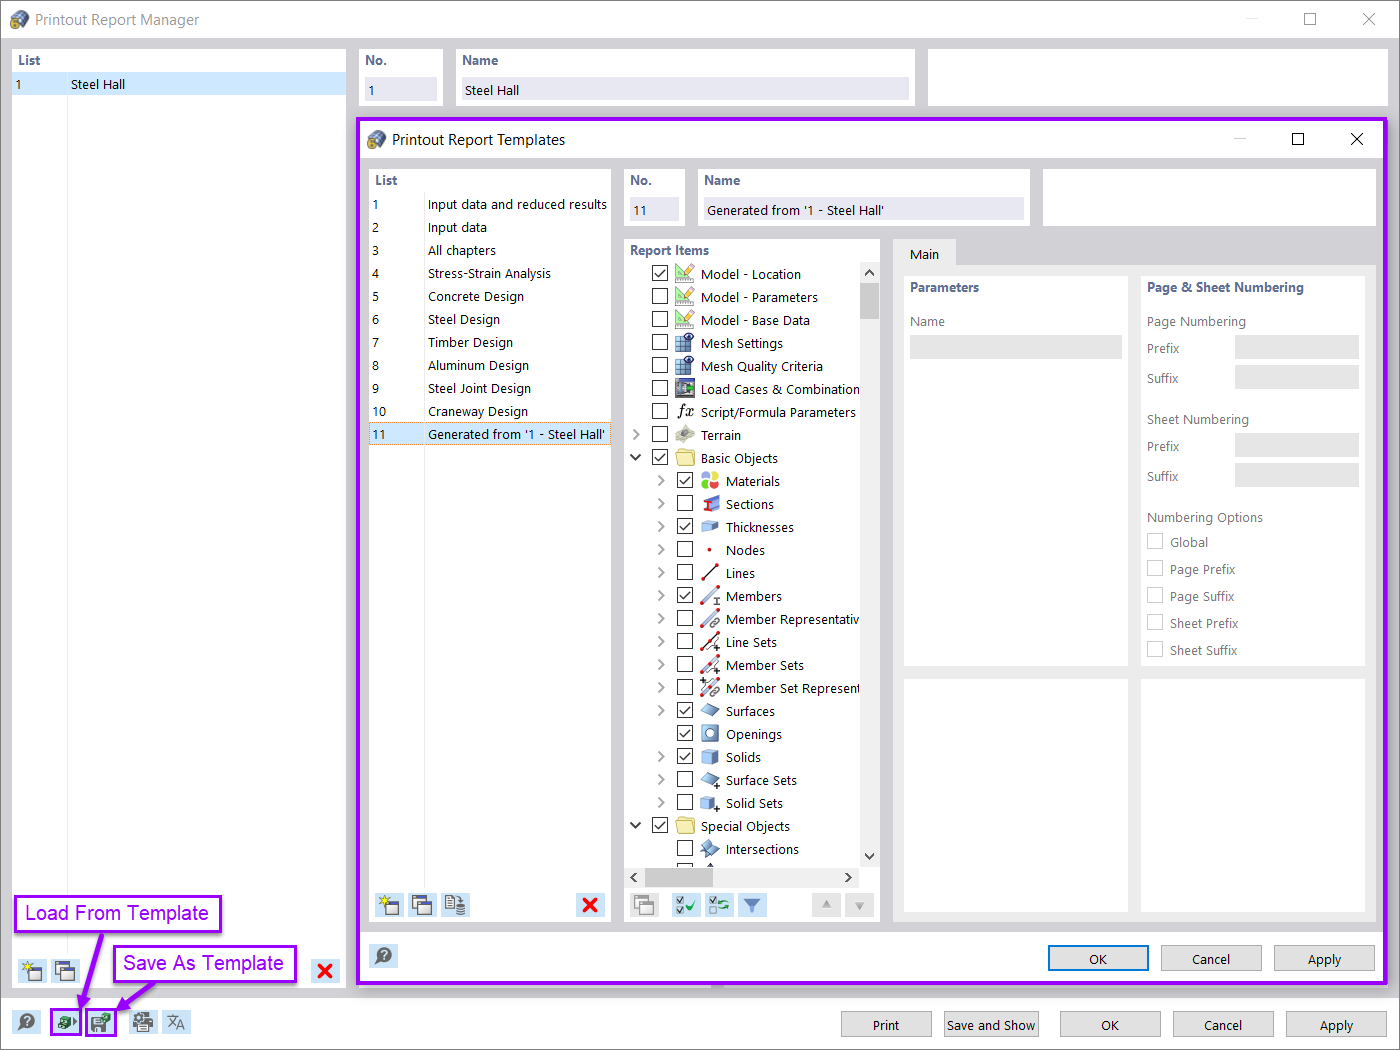Viewport: 1400px width, 1050px height.
Task: Move report item up arrow
Action: (x=826, y=905)
